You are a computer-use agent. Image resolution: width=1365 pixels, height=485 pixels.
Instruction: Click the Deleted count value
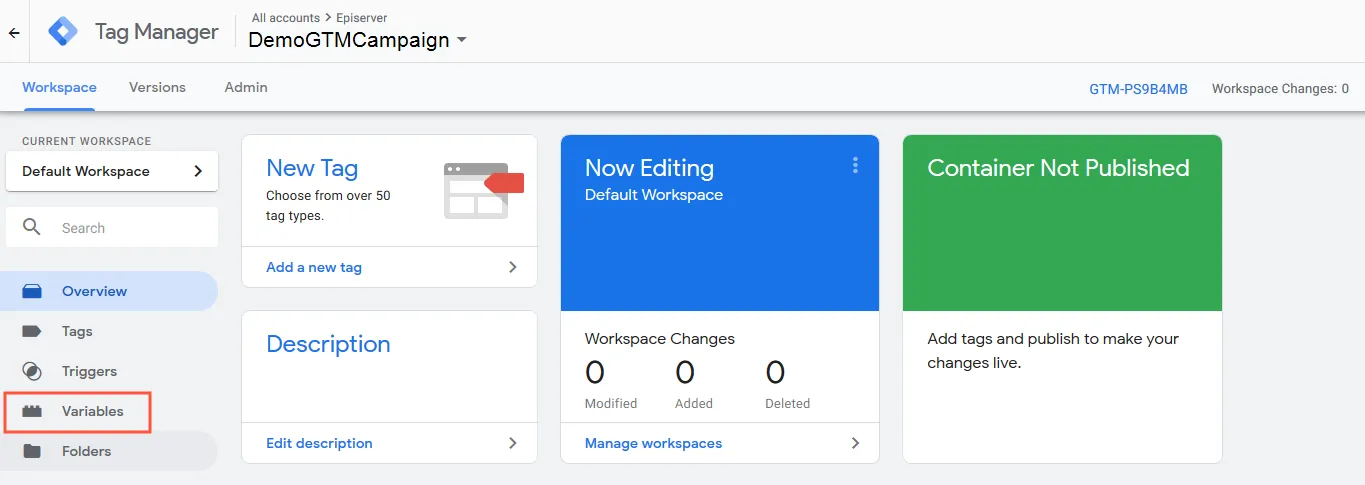775,373
